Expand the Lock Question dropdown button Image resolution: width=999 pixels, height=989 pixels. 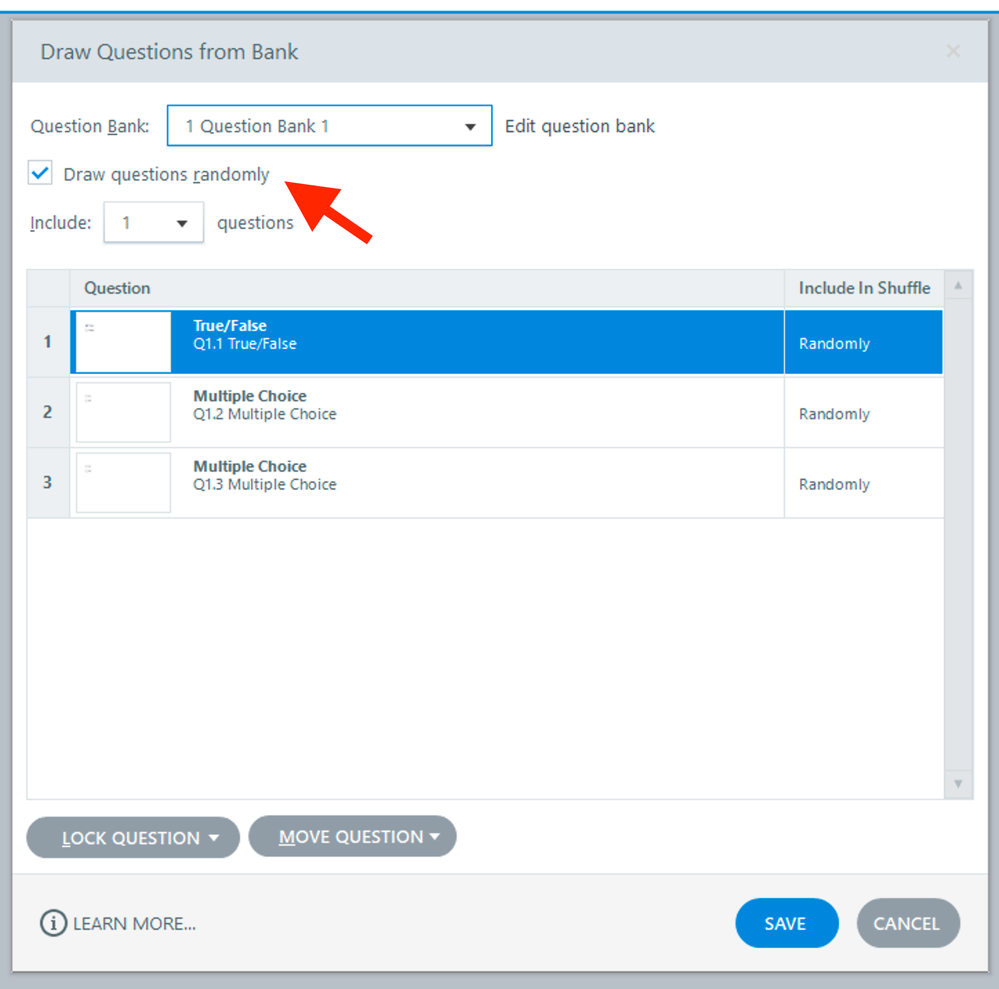(133, 837)
